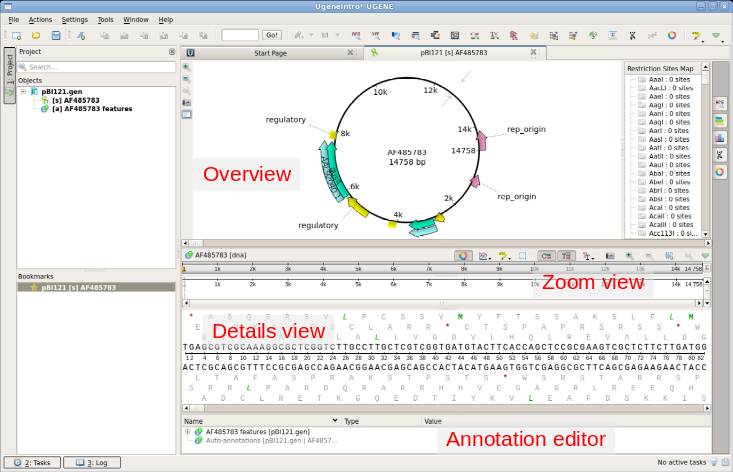Select the pBI121 [s] AF485783 bookmark
Viewport: 733px width, 472px height.
pos(96,287)
